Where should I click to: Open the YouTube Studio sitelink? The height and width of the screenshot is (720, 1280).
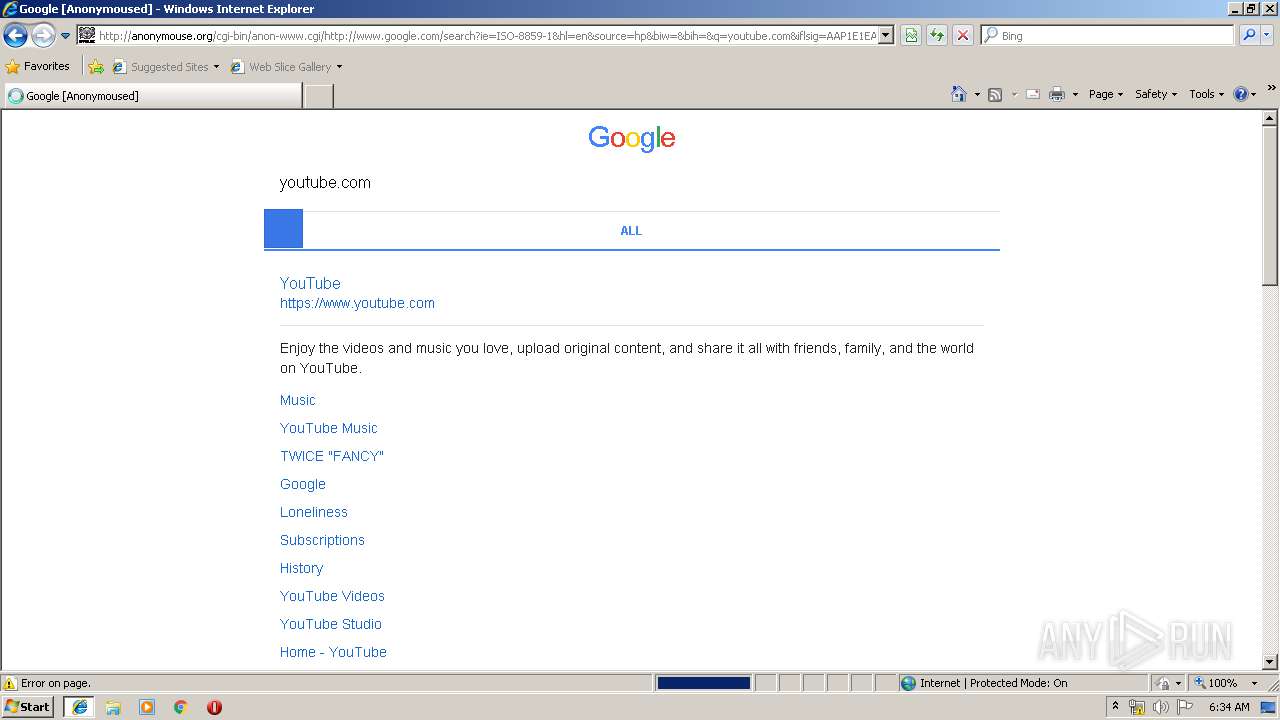coord(331,624)
